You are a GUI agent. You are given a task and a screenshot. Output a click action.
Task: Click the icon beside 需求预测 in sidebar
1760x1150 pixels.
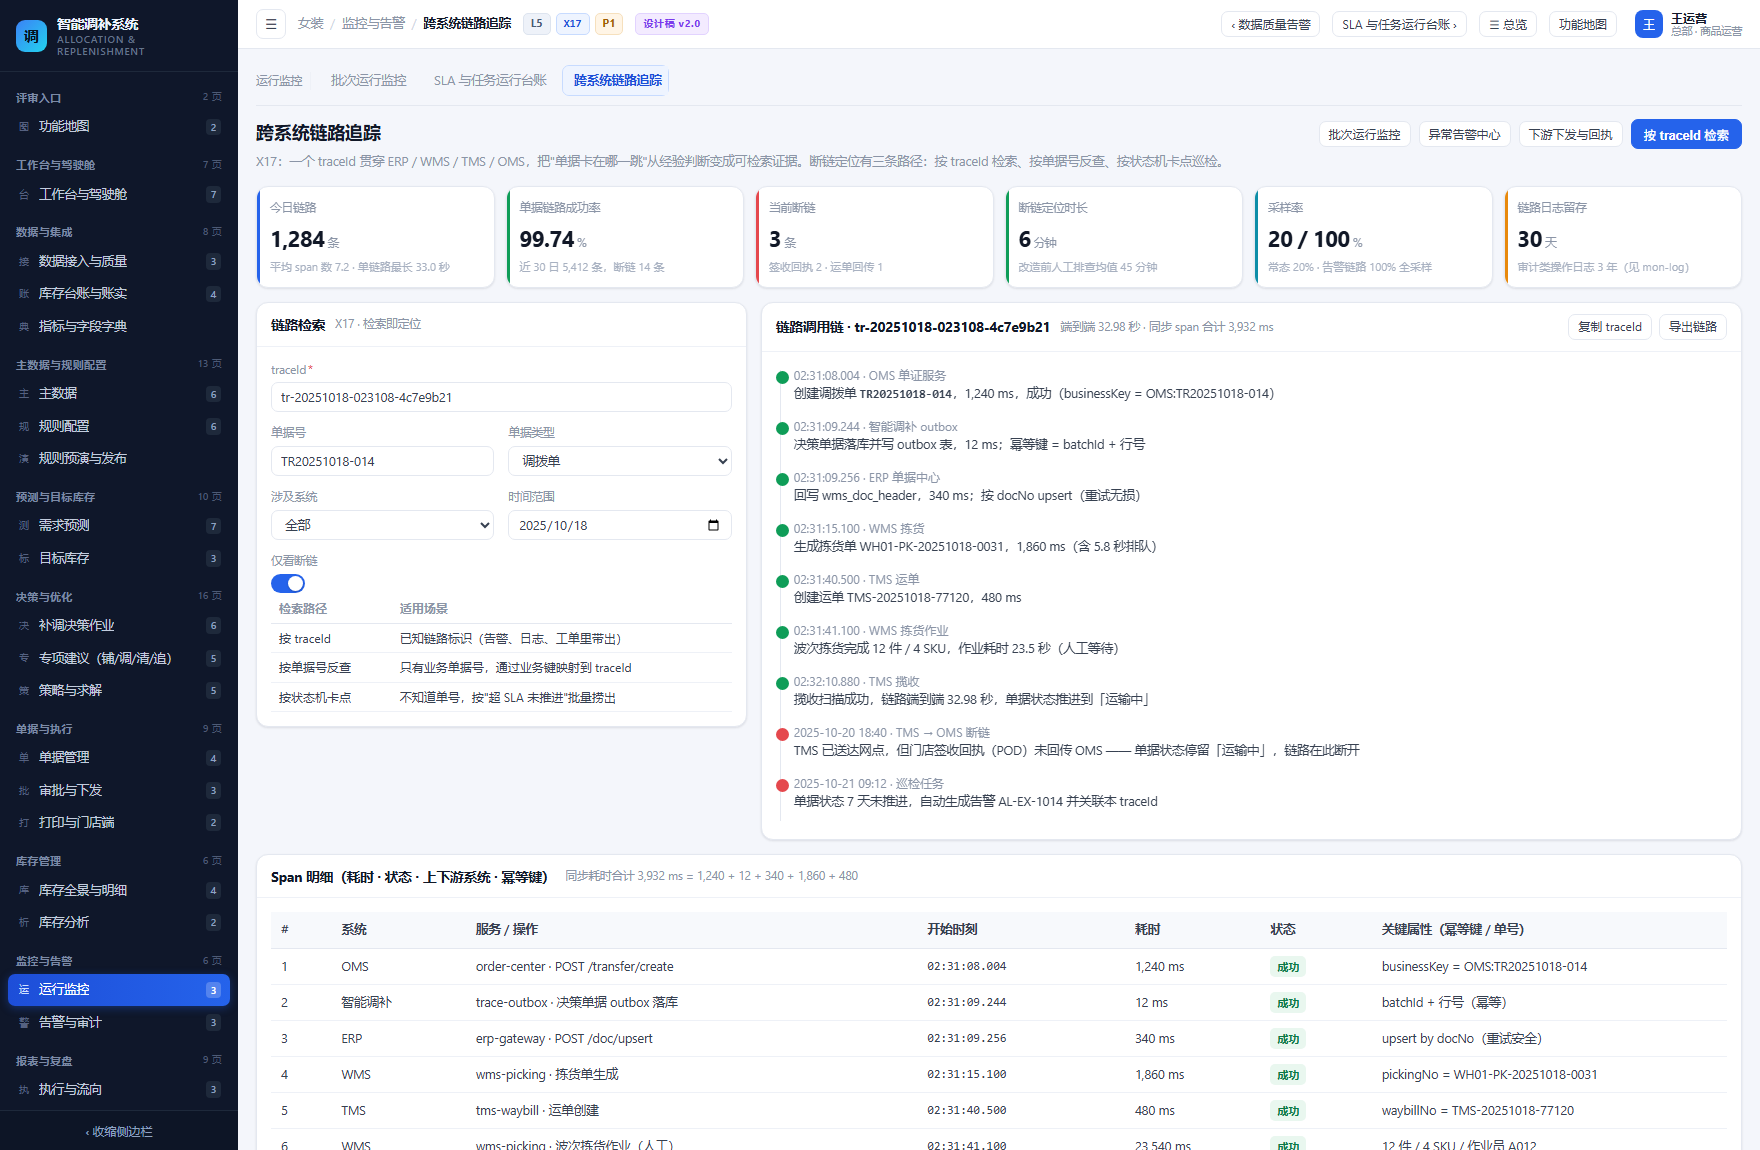[24, 526]
